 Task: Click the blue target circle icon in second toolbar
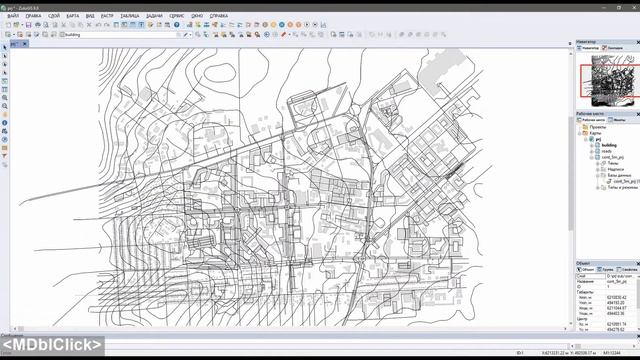pyautogui.click(x=267, y=35)
